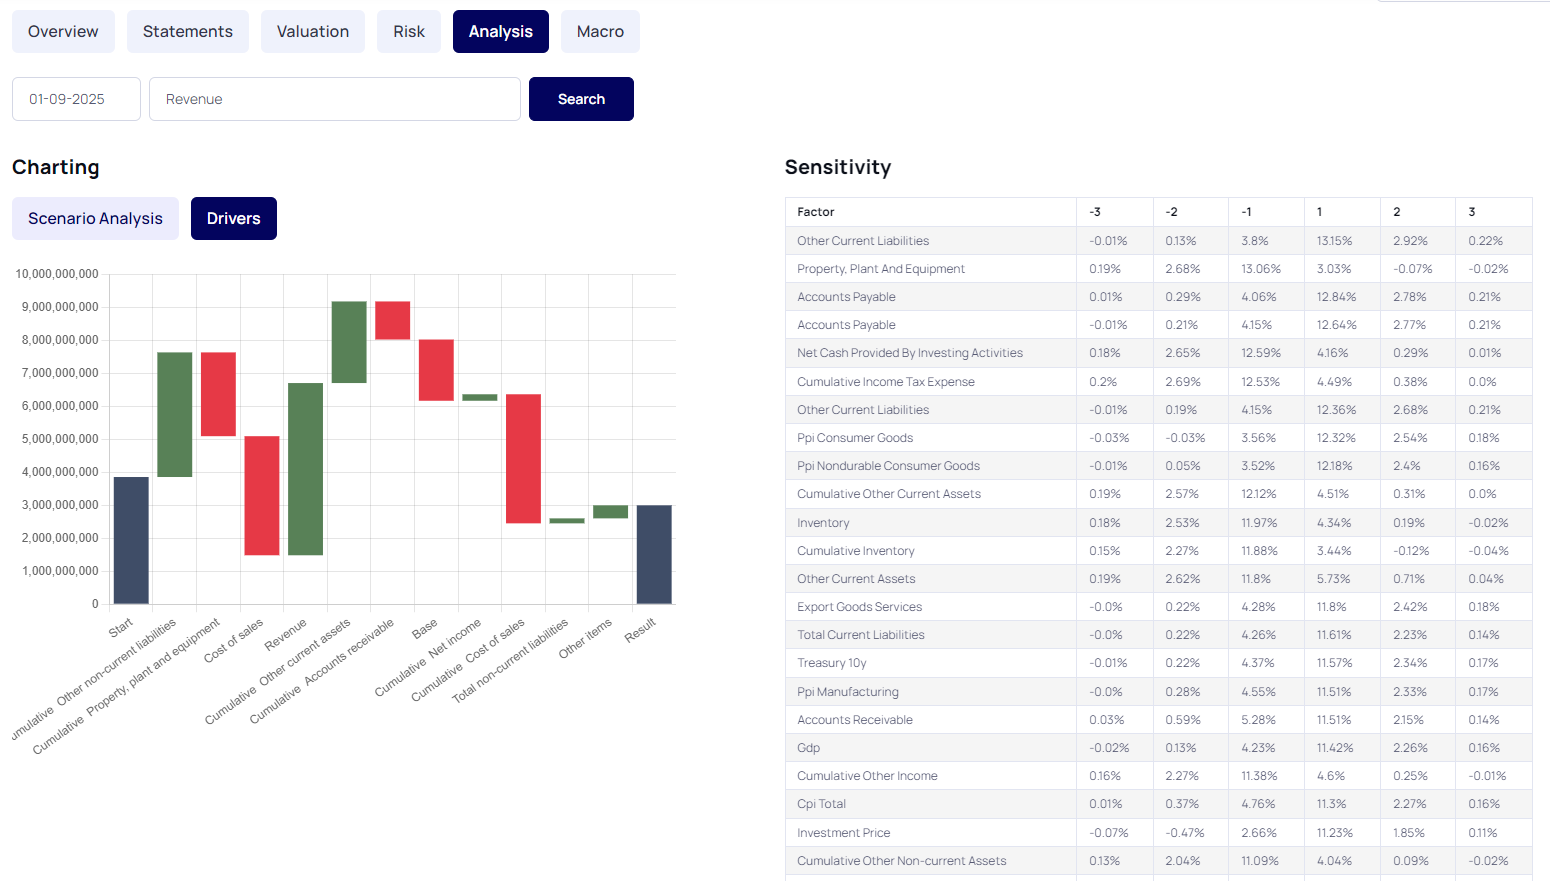The image size is (1550, 881).
Task: Click the Ppi Manufacturing factor
Action: 848,692
